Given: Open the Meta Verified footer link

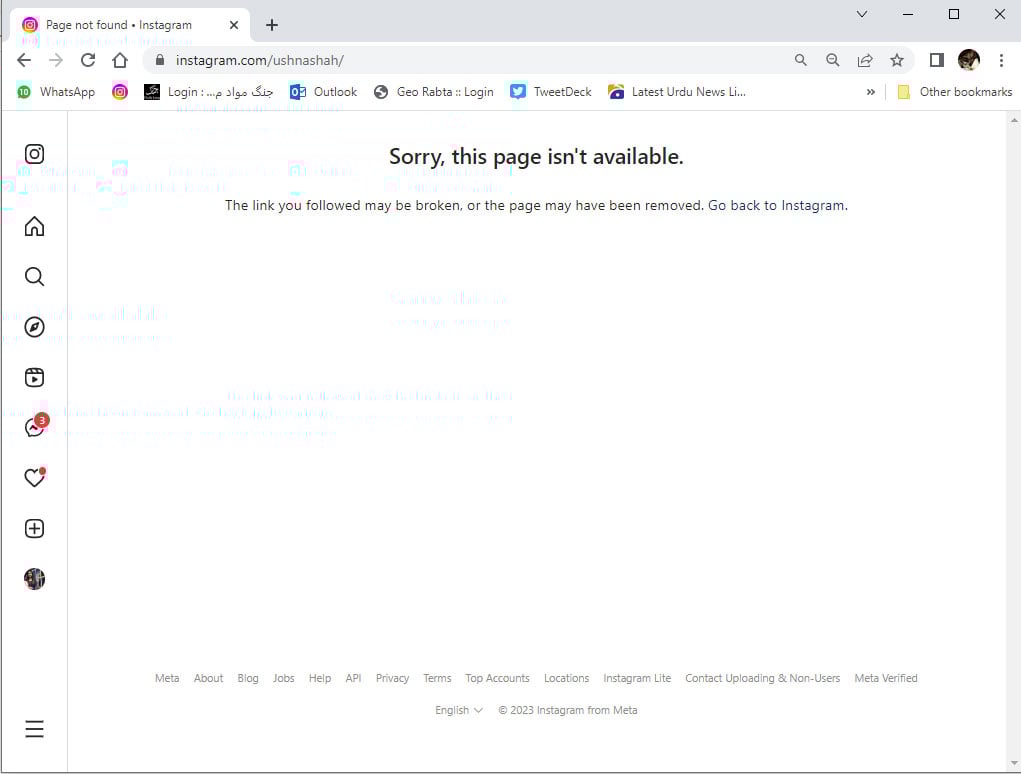Looking at the screenshot, I should [x=885, y=678].
